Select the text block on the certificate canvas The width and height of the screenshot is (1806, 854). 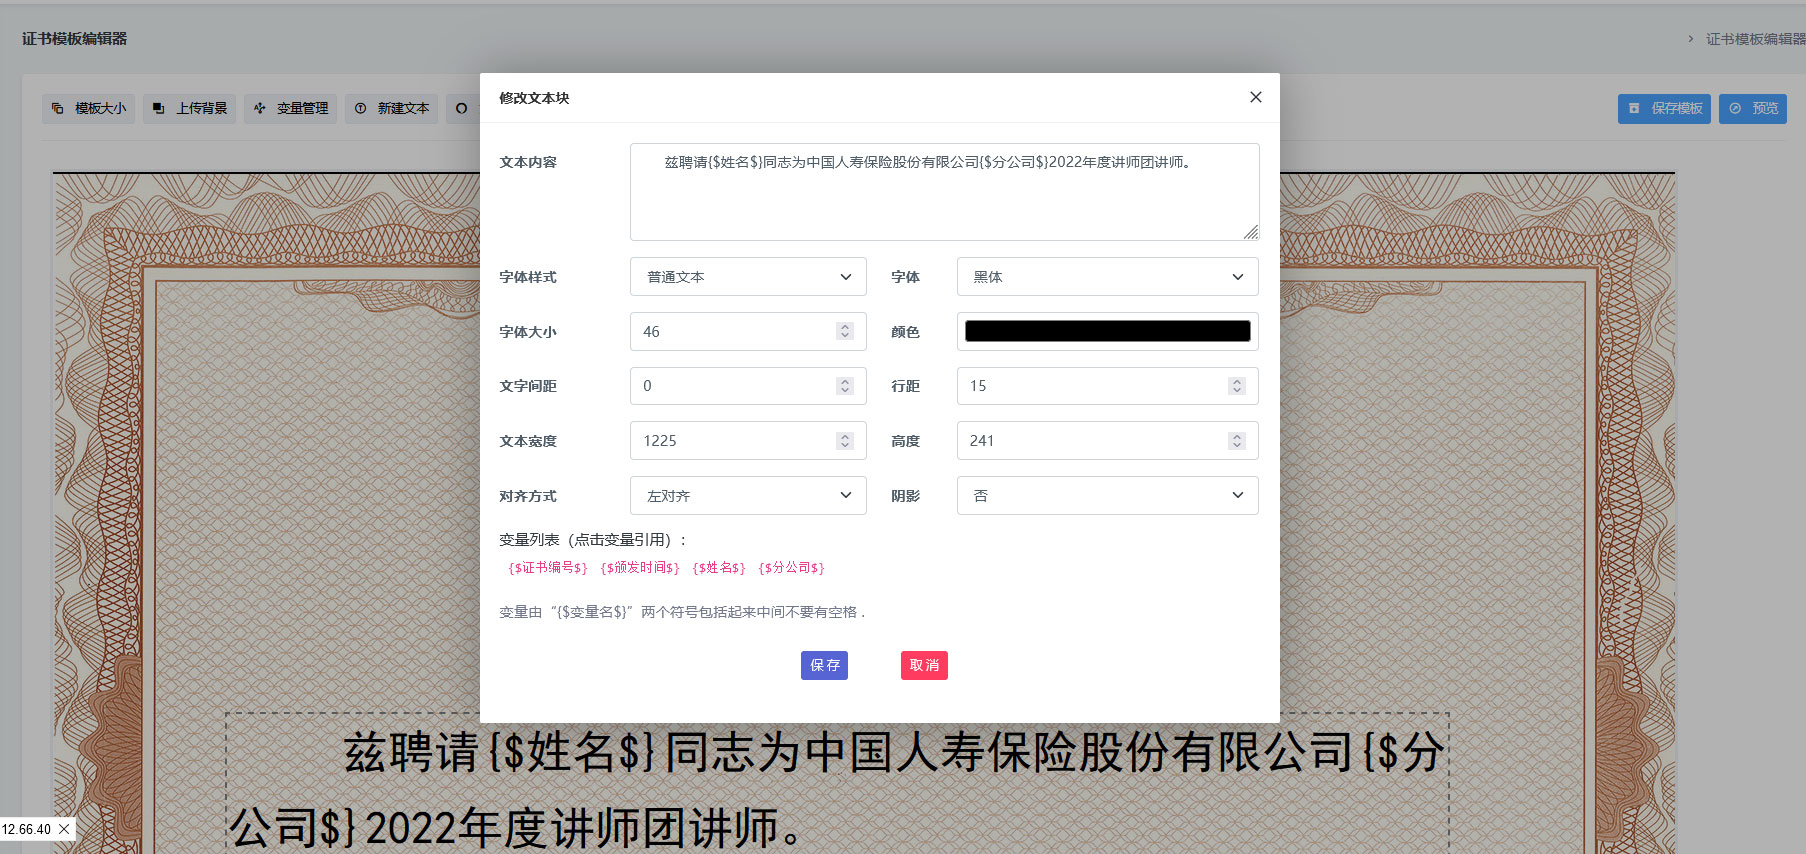tap(837, 784)
